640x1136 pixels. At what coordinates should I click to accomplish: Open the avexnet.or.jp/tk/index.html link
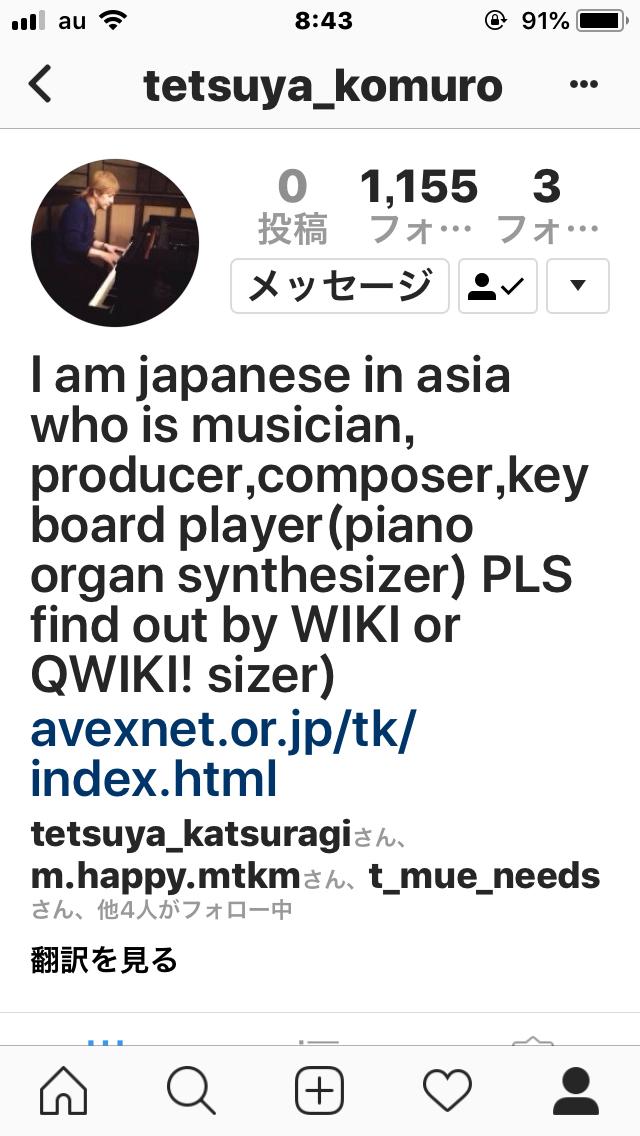coord(223,755)
